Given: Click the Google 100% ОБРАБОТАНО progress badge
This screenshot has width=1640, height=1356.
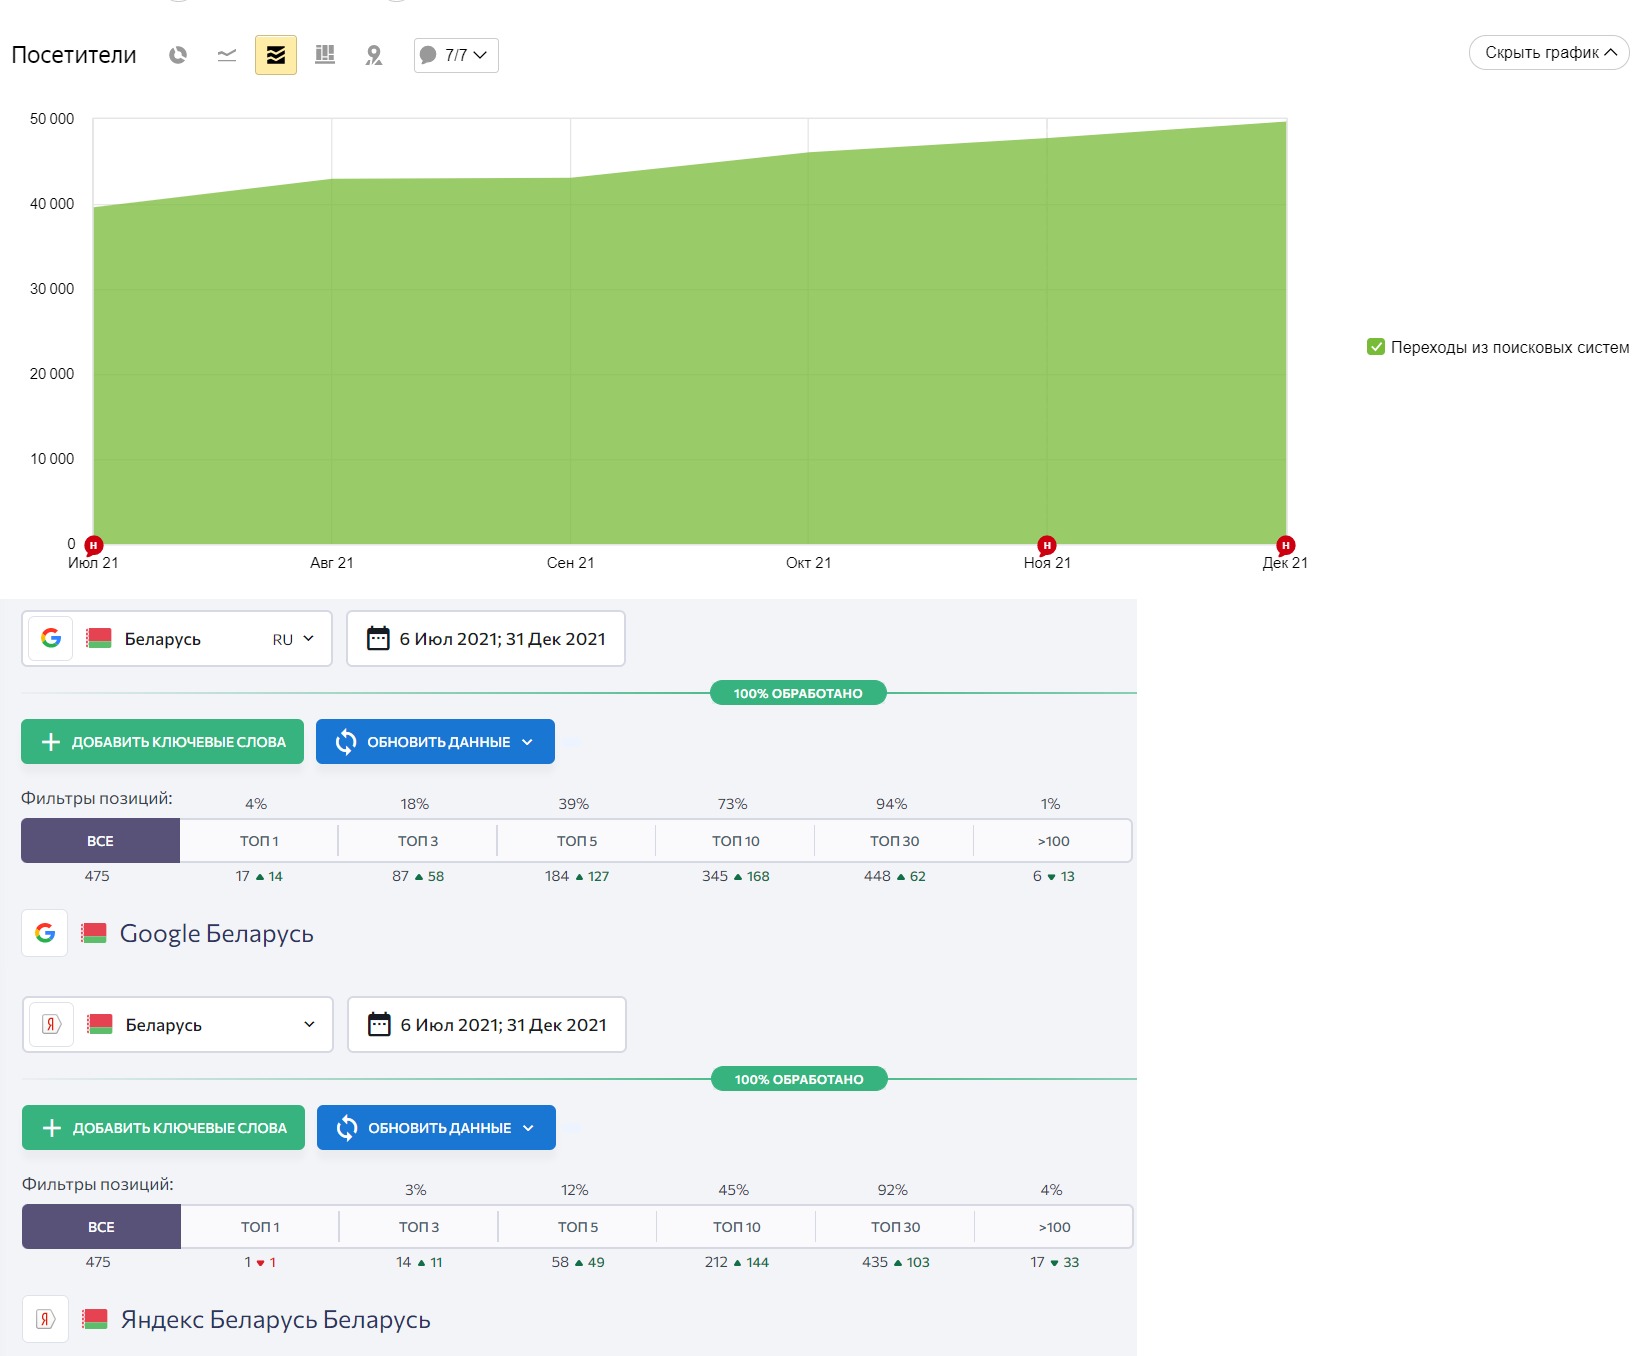Looking at the screenshot, I should [798, 693].
